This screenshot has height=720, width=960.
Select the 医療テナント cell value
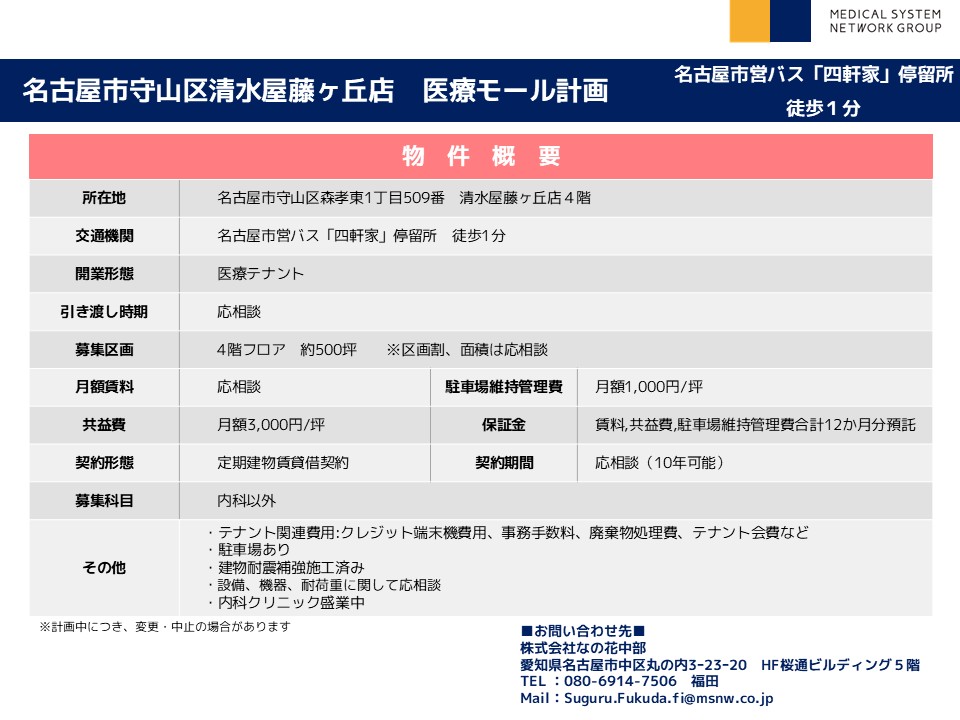coord(261,274)
